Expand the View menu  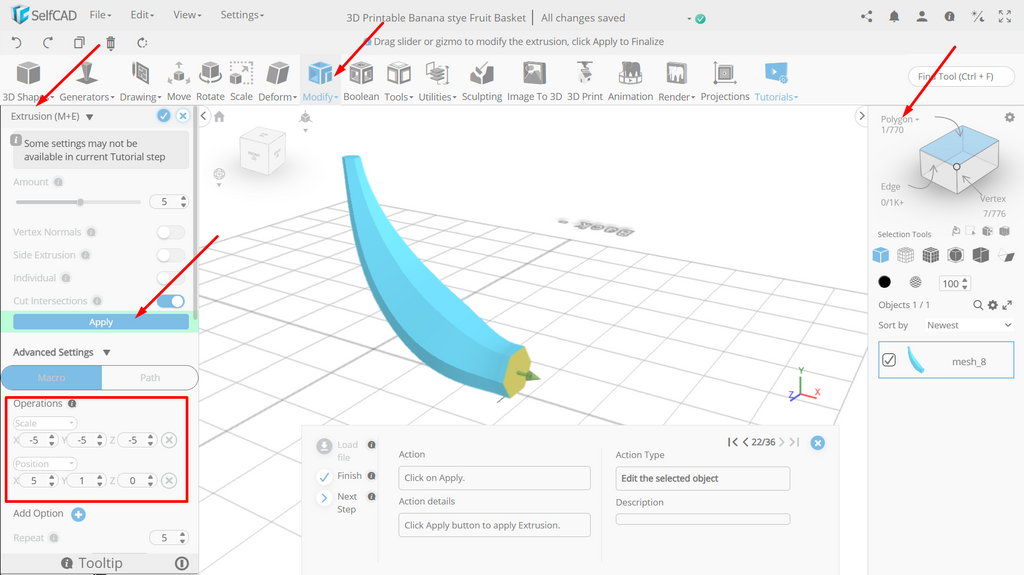(187, 14)
